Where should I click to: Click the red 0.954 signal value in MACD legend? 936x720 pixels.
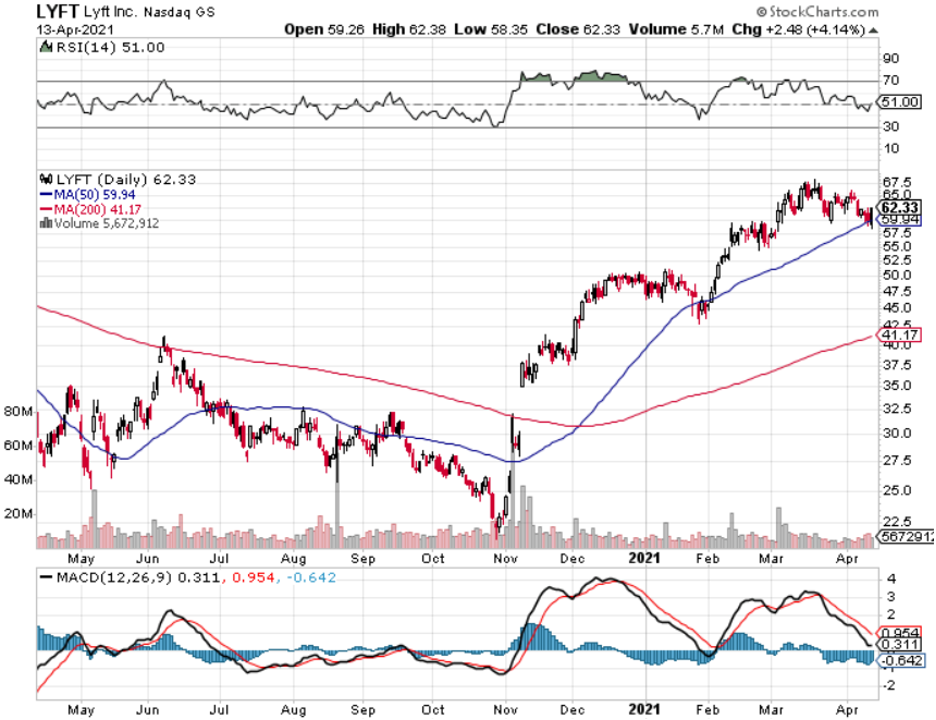[253, 577]
